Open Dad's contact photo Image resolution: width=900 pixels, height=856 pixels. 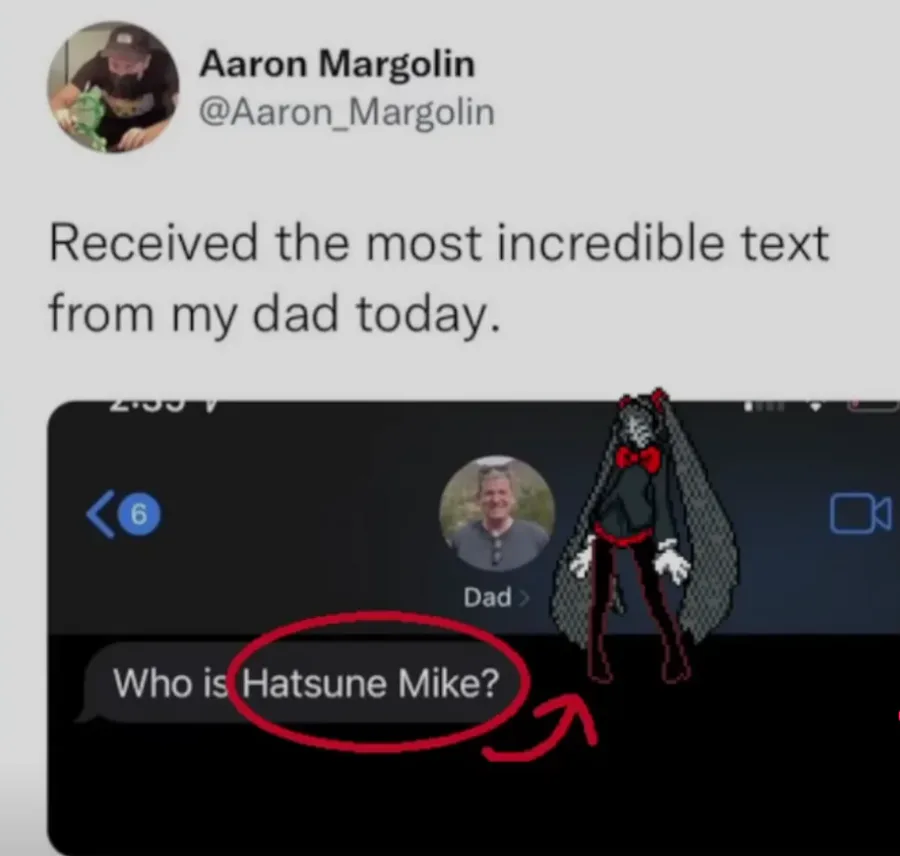pos(497,514)
